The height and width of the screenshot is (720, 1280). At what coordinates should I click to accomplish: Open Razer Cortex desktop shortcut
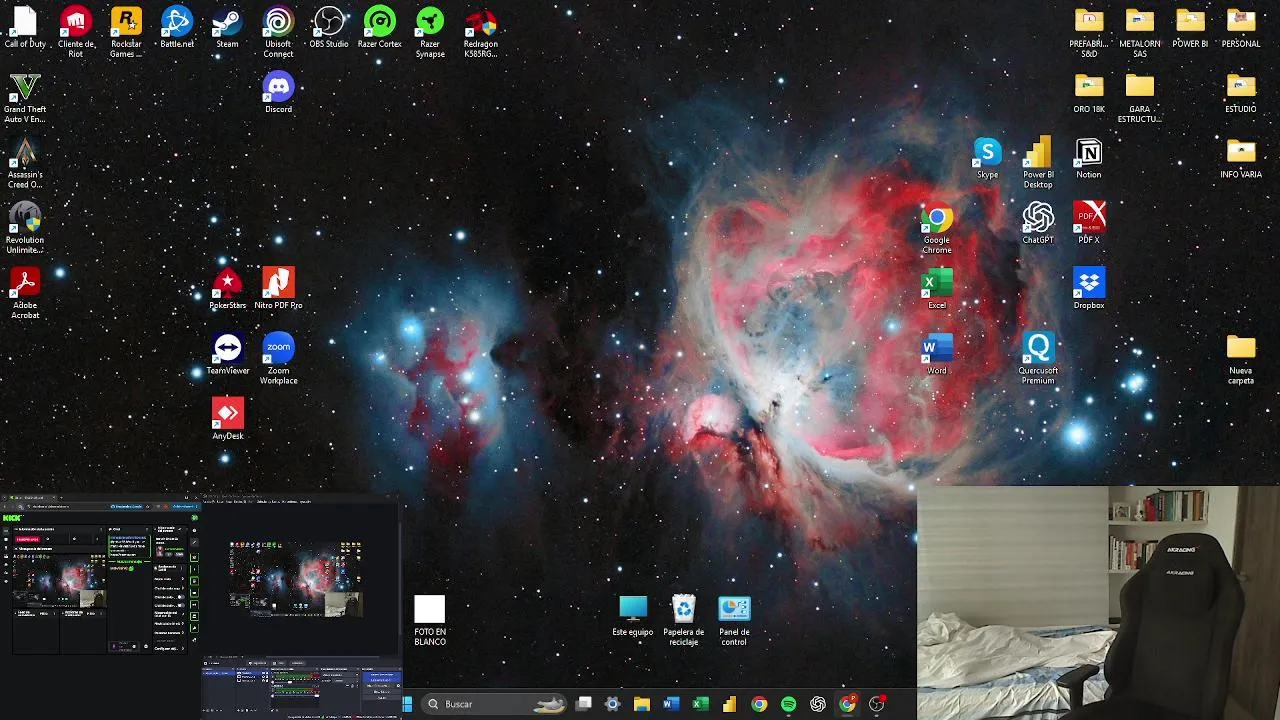coord(380,29)
